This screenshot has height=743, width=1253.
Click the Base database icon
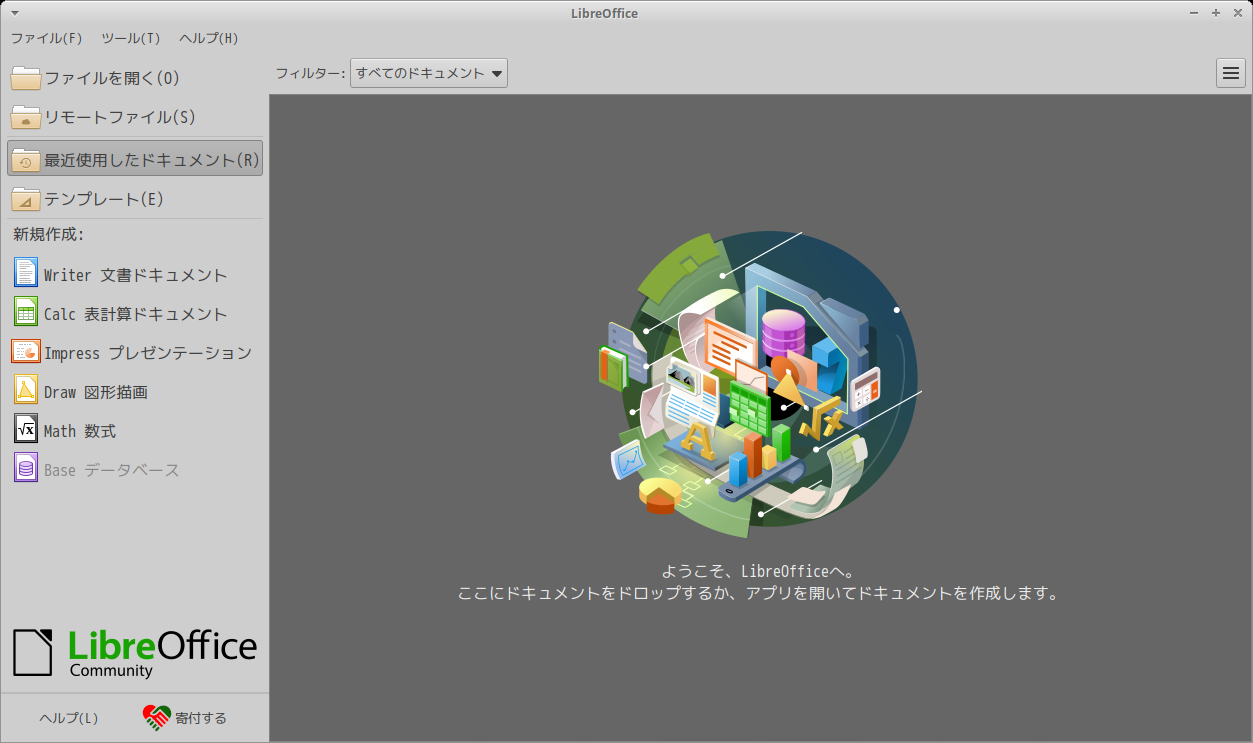(x=26, y=468)
